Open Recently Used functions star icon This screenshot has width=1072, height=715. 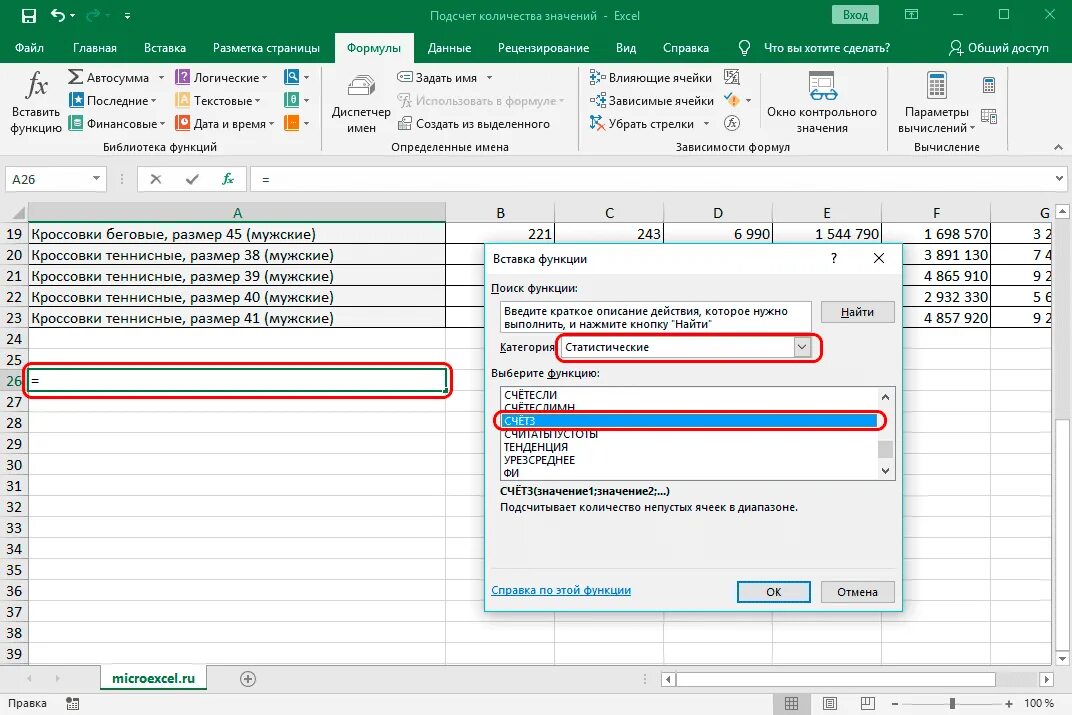pos(76,100)
